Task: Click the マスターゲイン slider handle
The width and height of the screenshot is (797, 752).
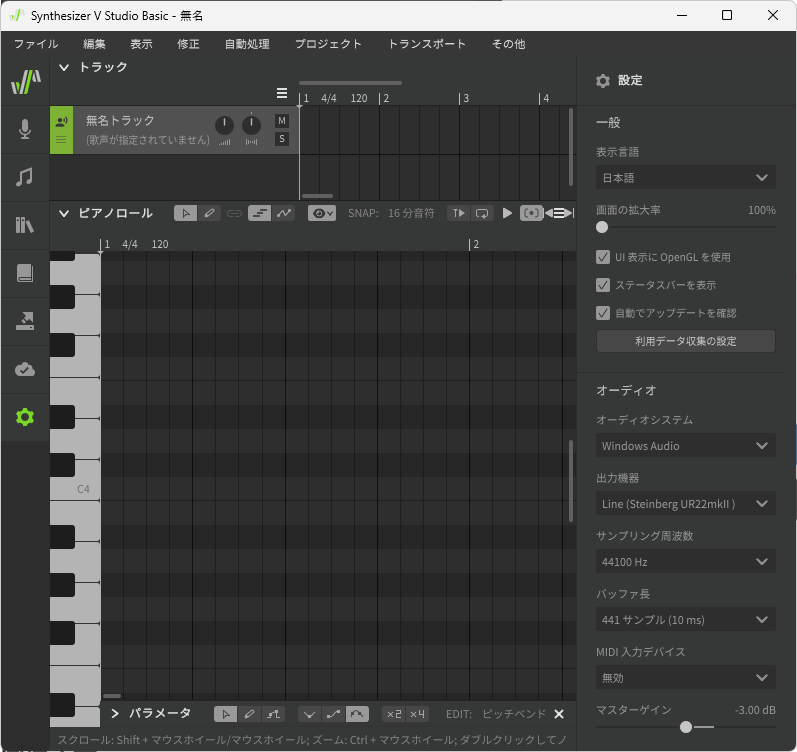Action: click(685, 727)
